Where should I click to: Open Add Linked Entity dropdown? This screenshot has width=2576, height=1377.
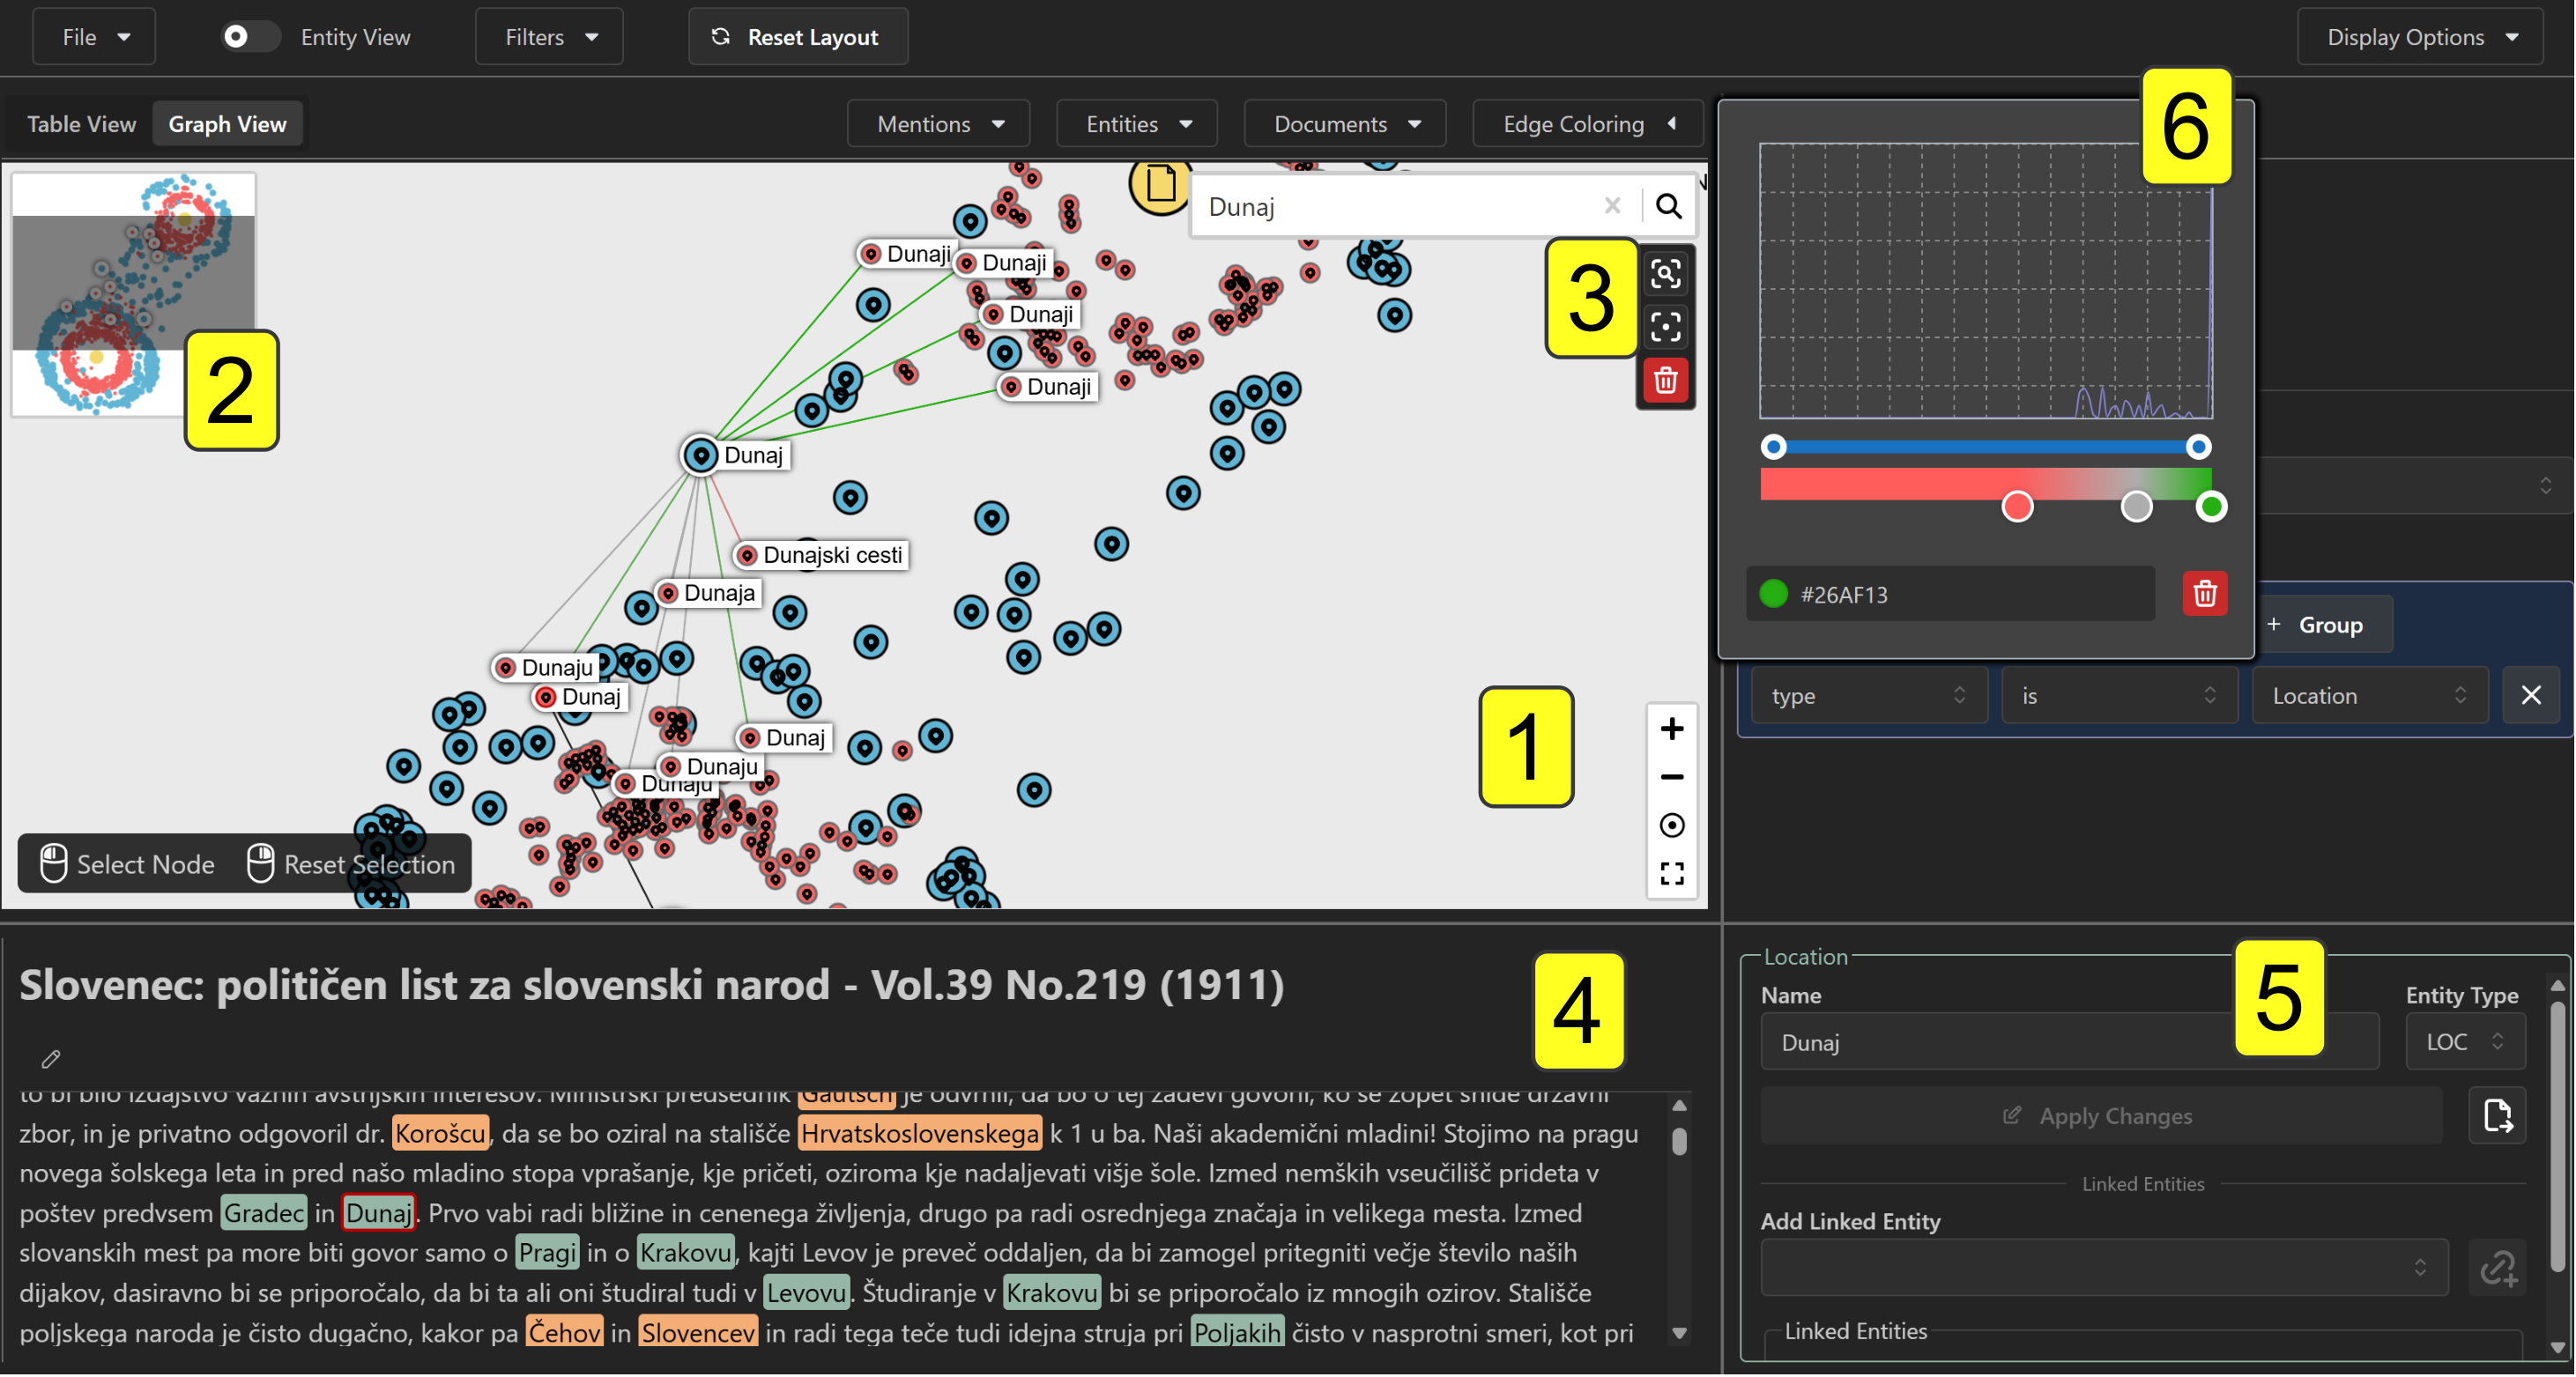point(2104,1268)
